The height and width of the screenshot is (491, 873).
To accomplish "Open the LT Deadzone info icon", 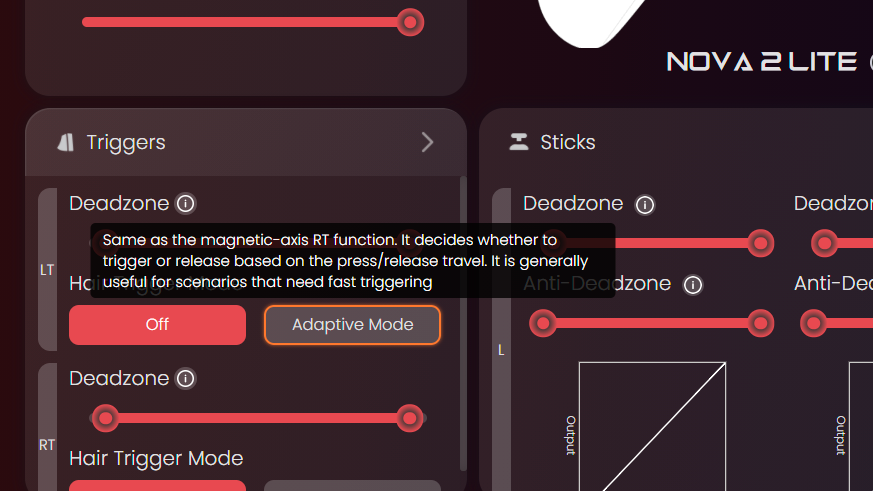I will click(x=185, y=204).
